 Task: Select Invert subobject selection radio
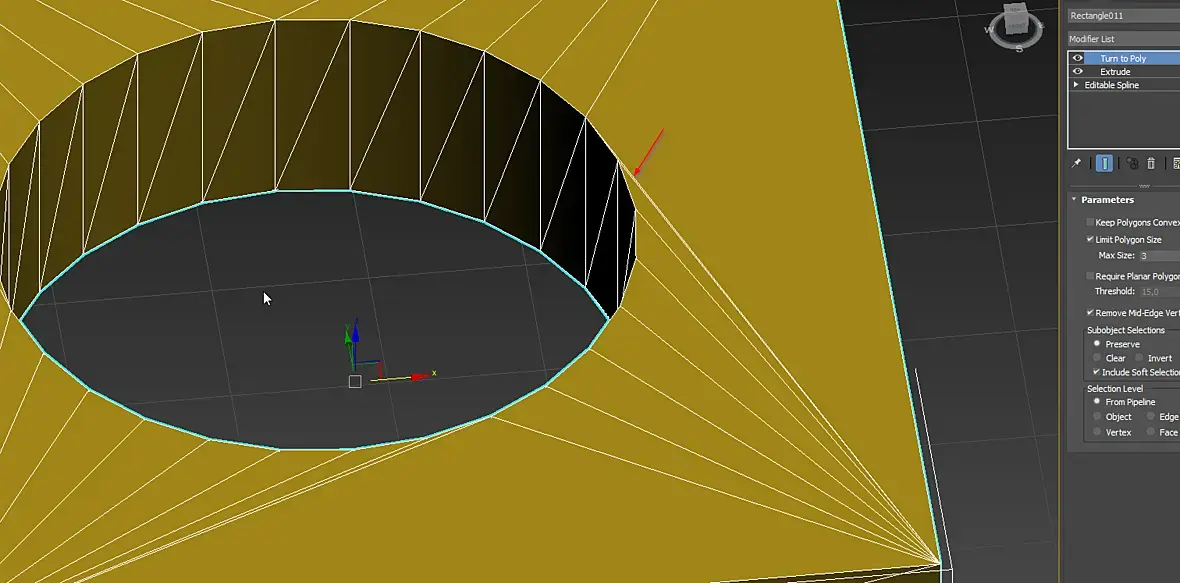(x=1139, y=358)
